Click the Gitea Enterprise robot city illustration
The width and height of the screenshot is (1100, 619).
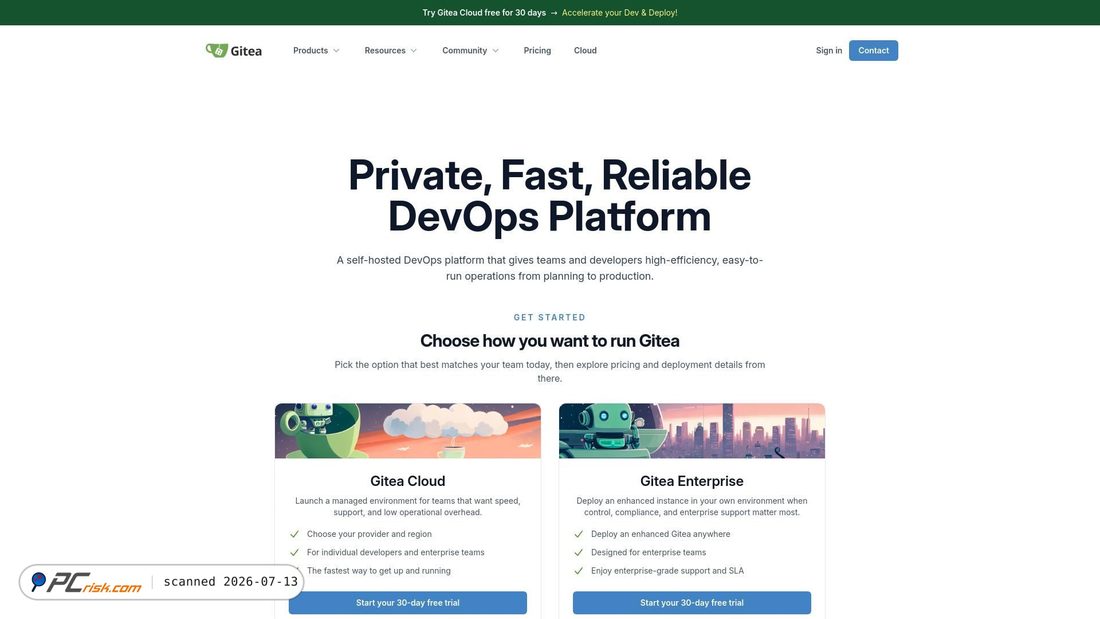click(x=692, y=431)
